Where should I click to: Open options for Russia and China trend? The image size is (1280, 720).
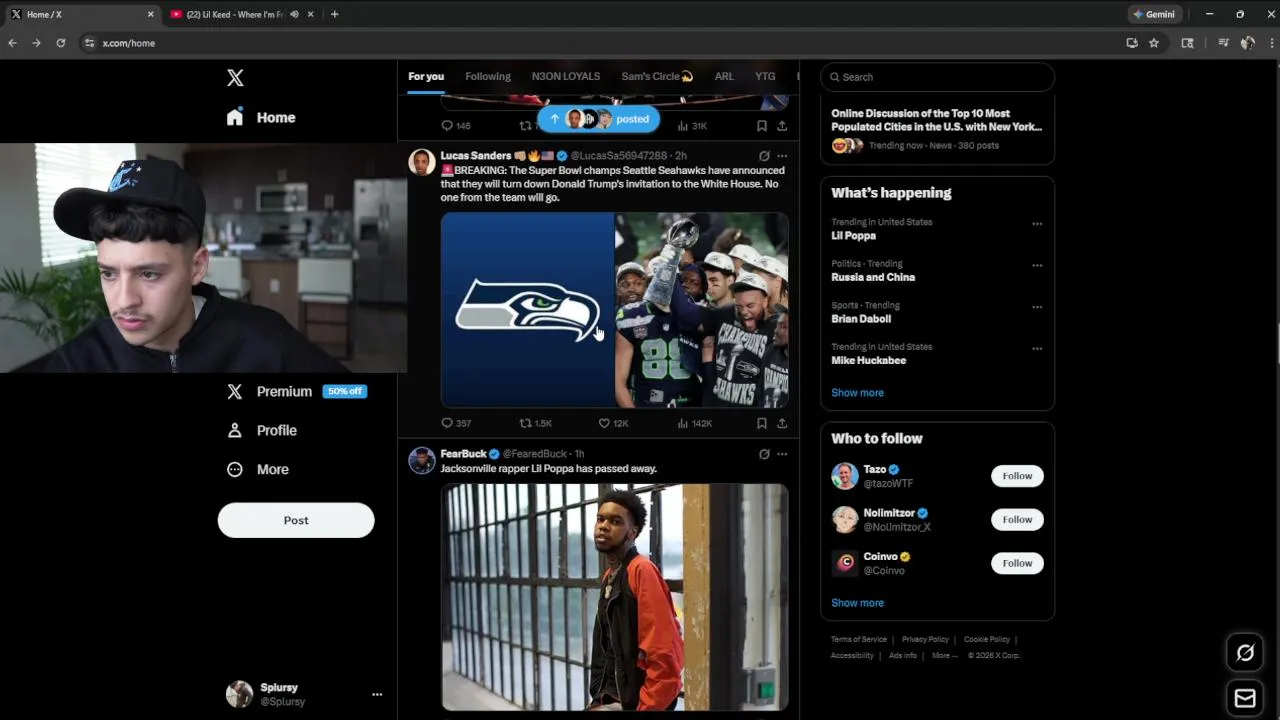[x=1037, y=266]
